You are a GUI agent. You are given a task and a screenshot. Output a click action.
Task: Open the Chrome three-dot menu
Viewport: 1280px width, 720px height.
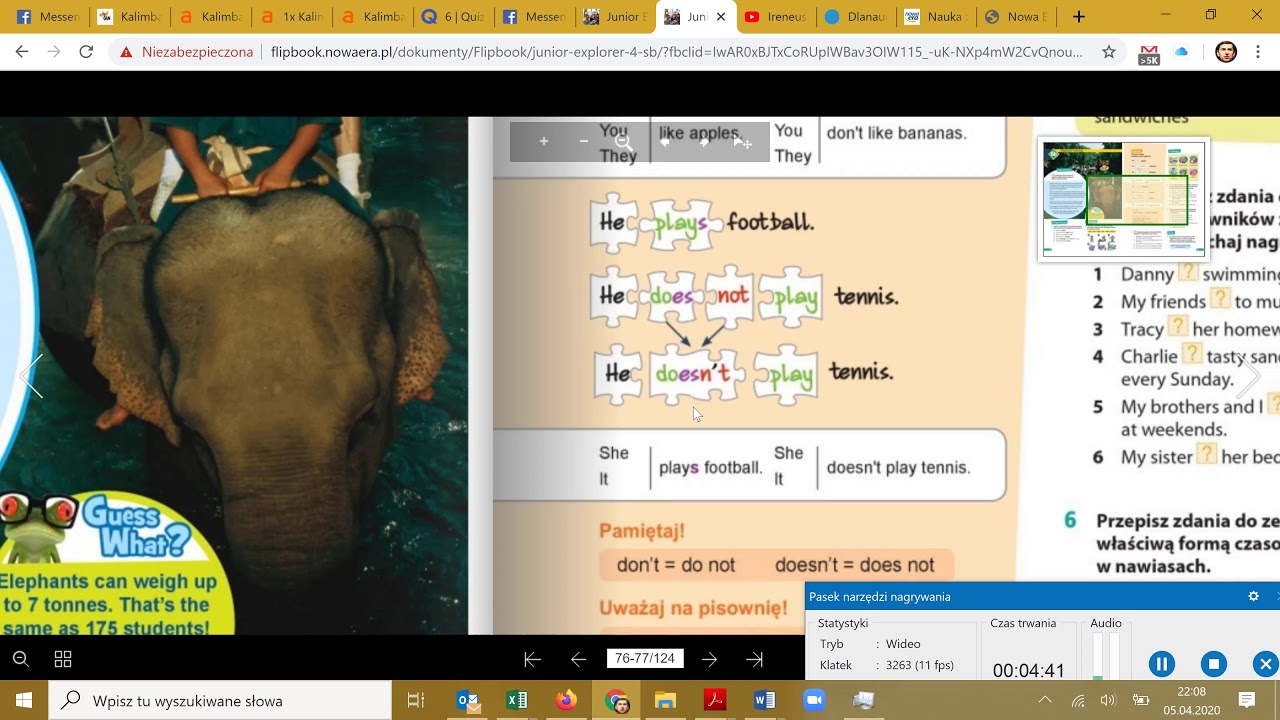pyautogui.click(x=1260, y=52)
